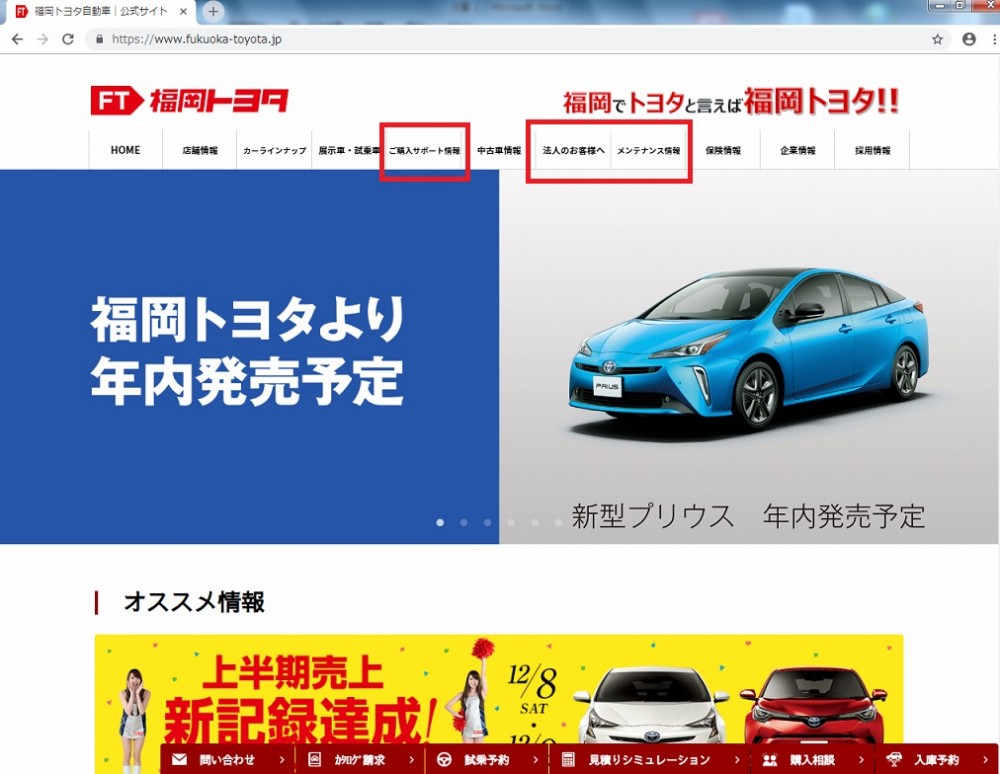The image size is (1000, 774).
Task: Open a new tab with the plus button
Action: tap(213, 11)
